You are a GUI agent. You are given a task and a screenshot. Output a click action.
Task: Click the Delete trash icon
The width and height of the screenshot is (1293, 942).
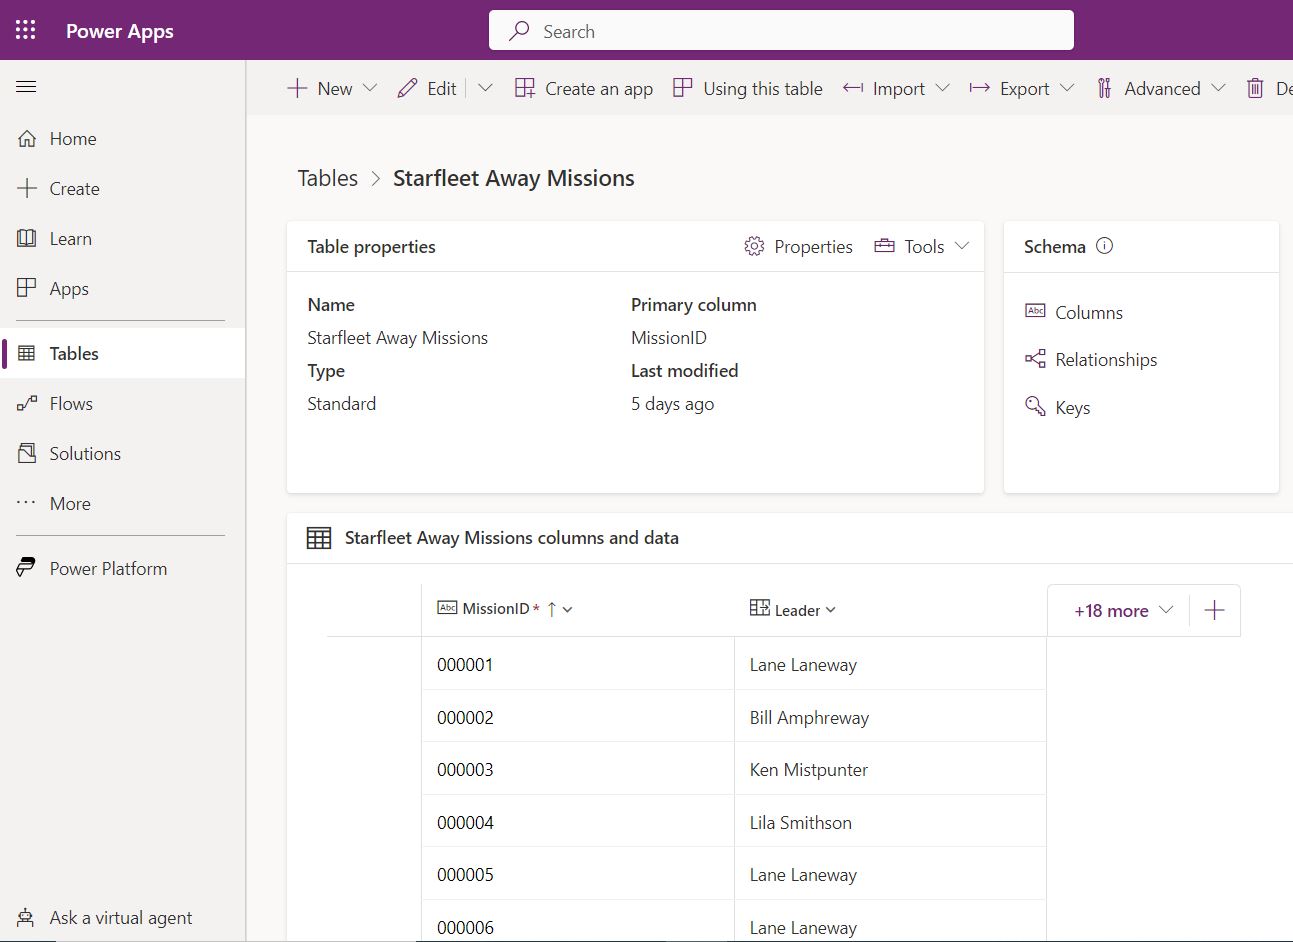pyautogui.click(x=1255, y=88)
